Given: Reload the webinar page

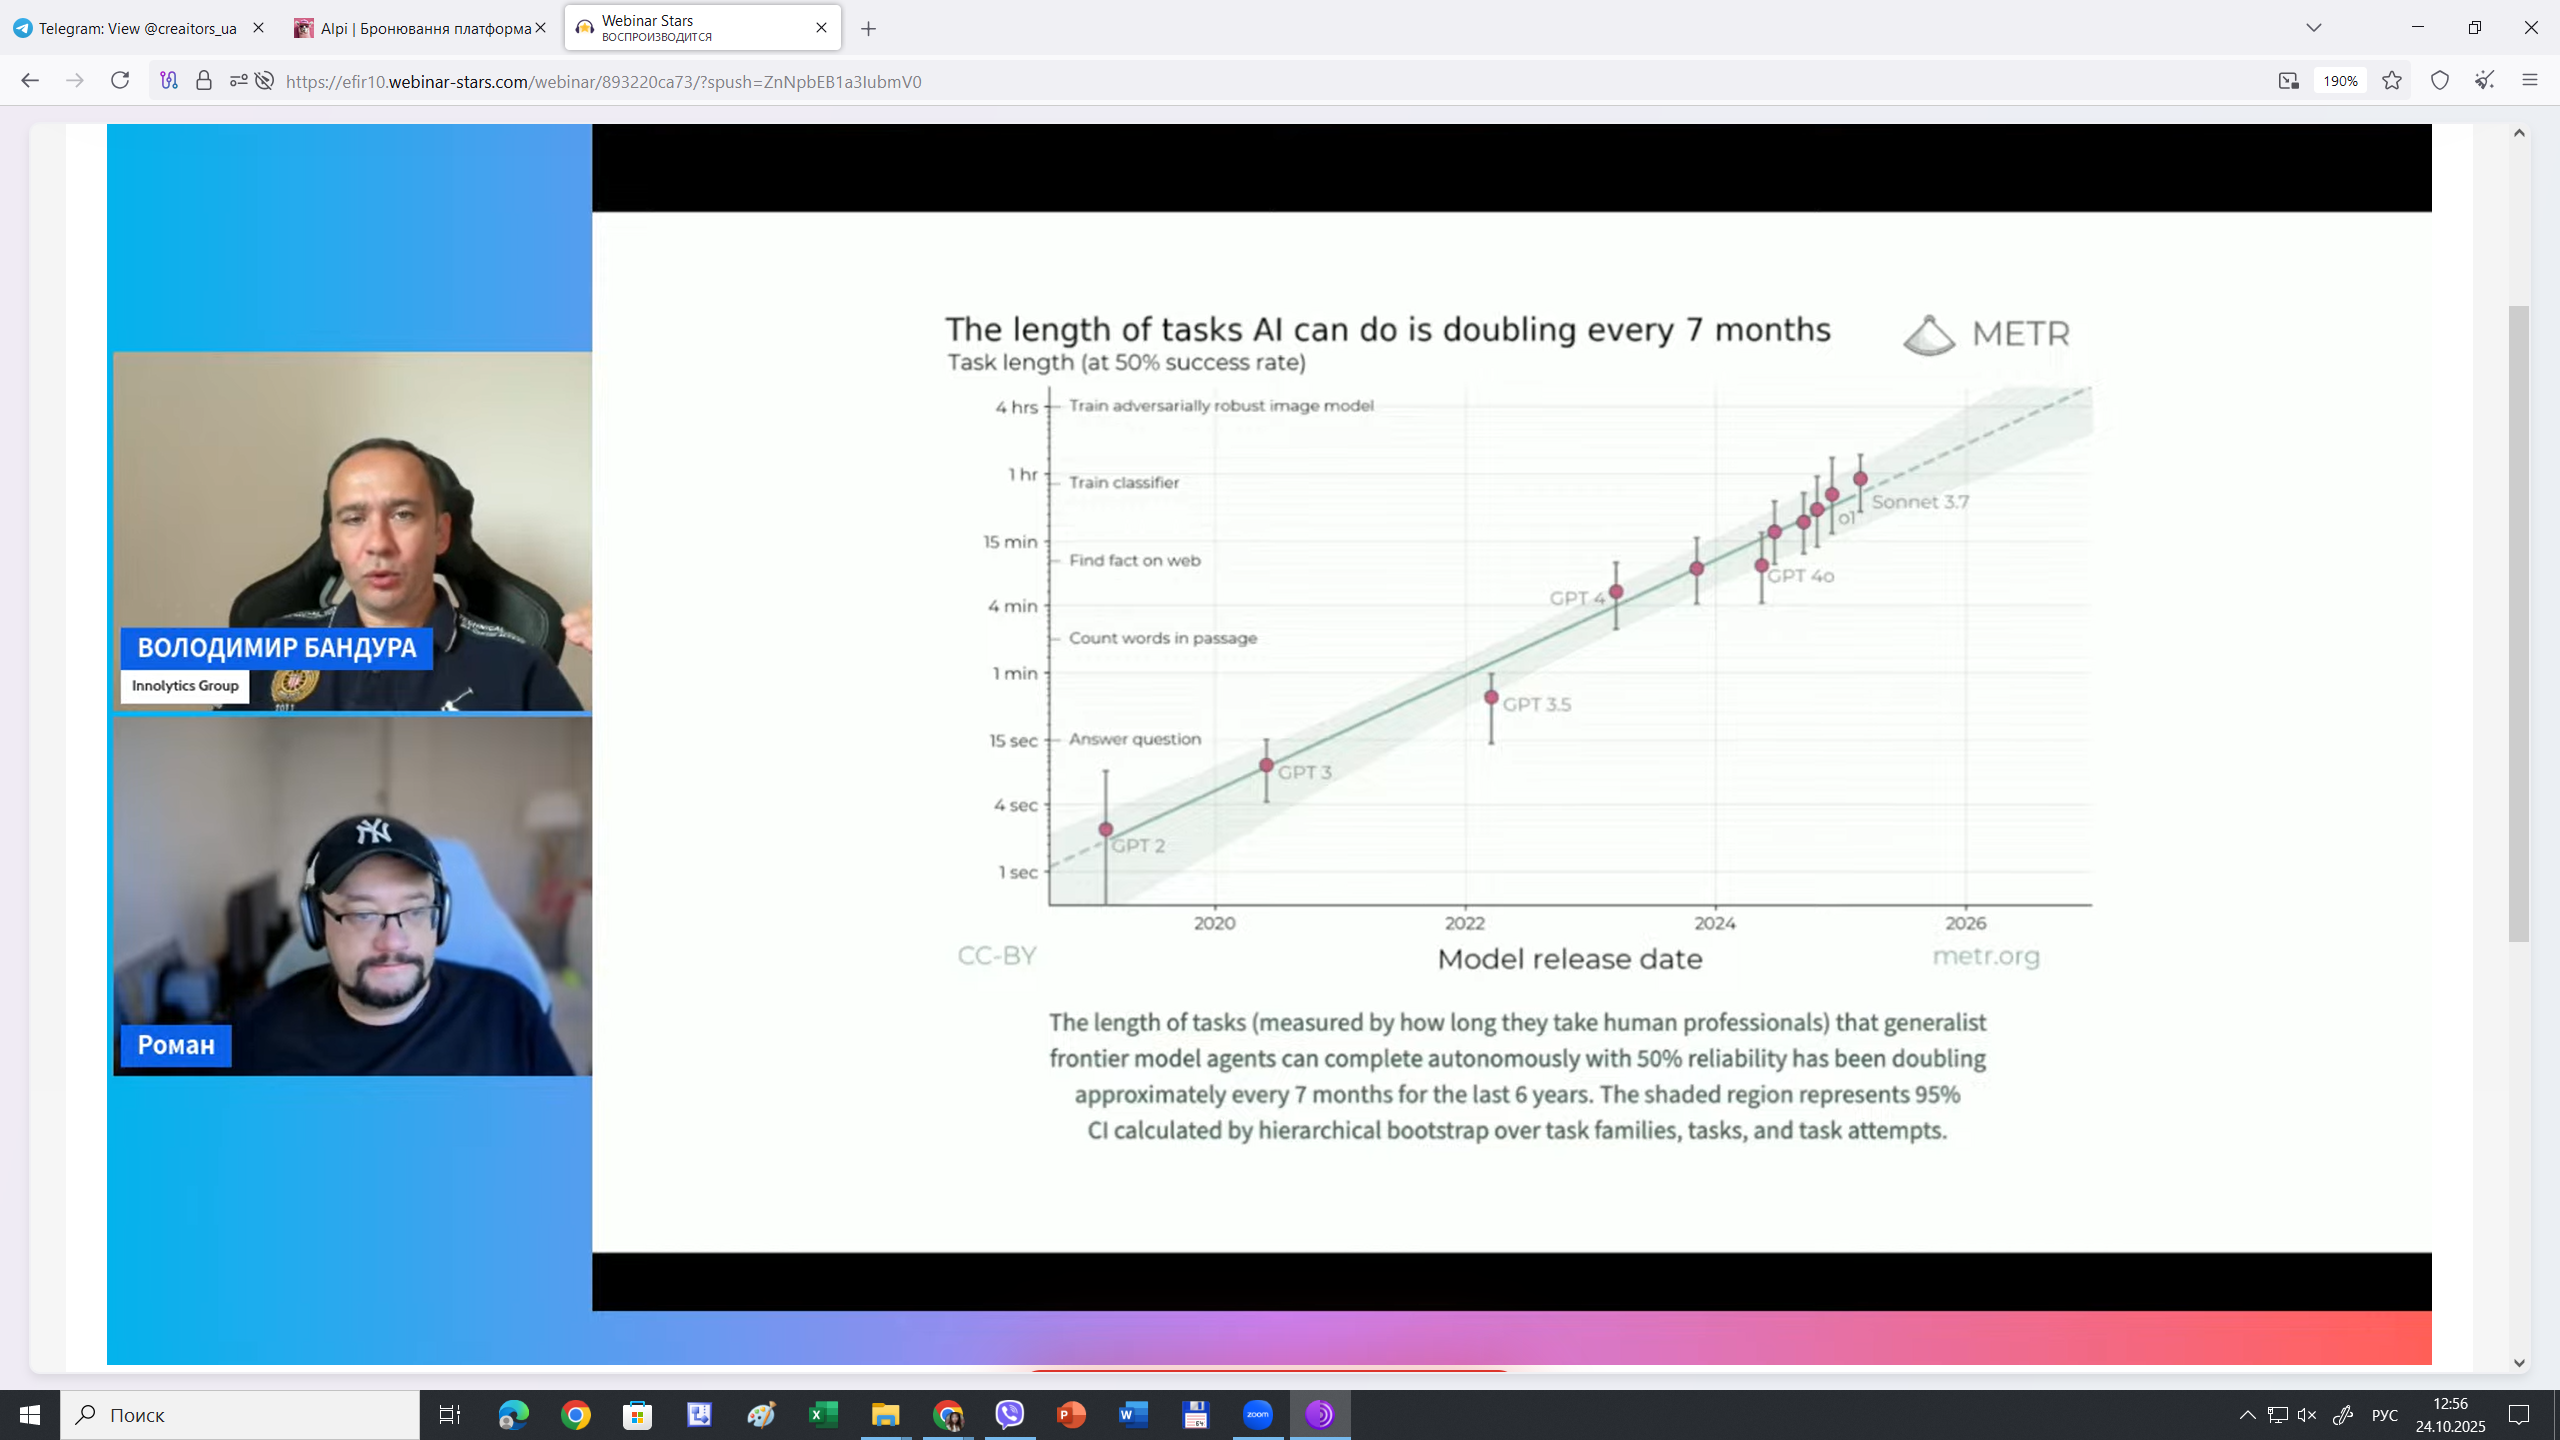Looking at the screenshot, I should 120,81.
